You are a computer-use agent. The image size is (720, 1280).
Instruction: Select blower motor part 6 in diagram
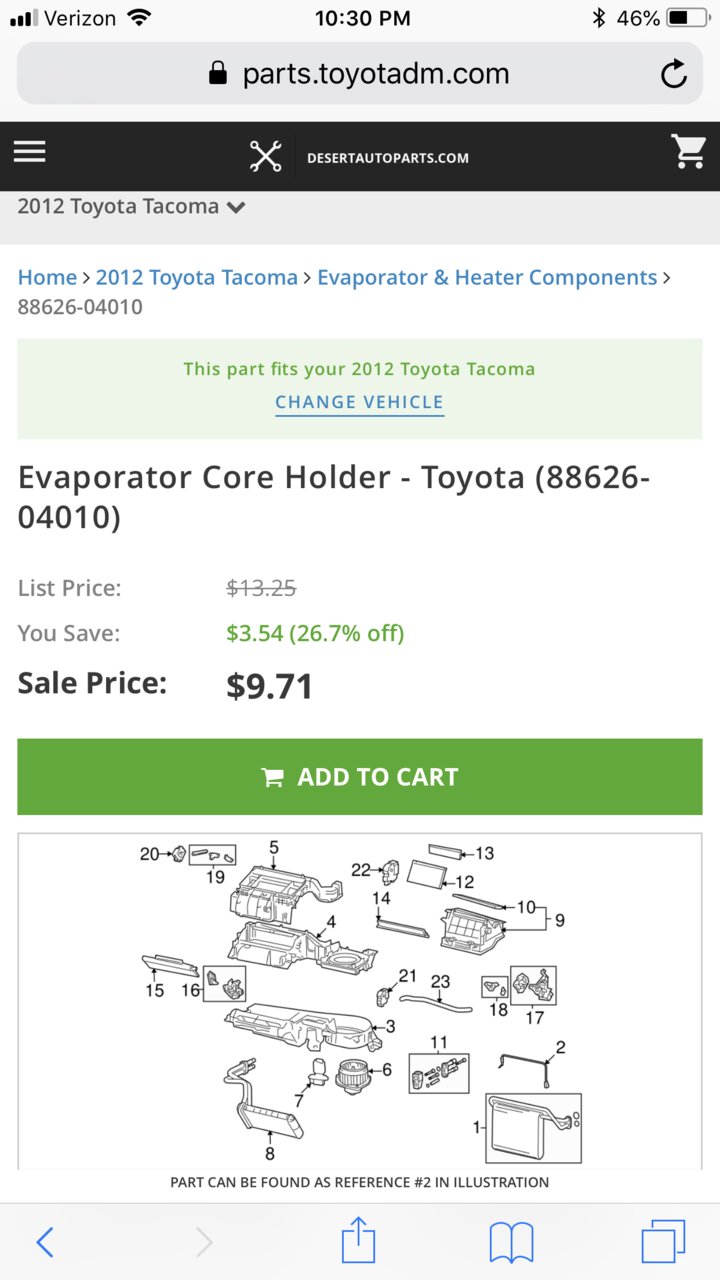click(x=351, y=1076)
